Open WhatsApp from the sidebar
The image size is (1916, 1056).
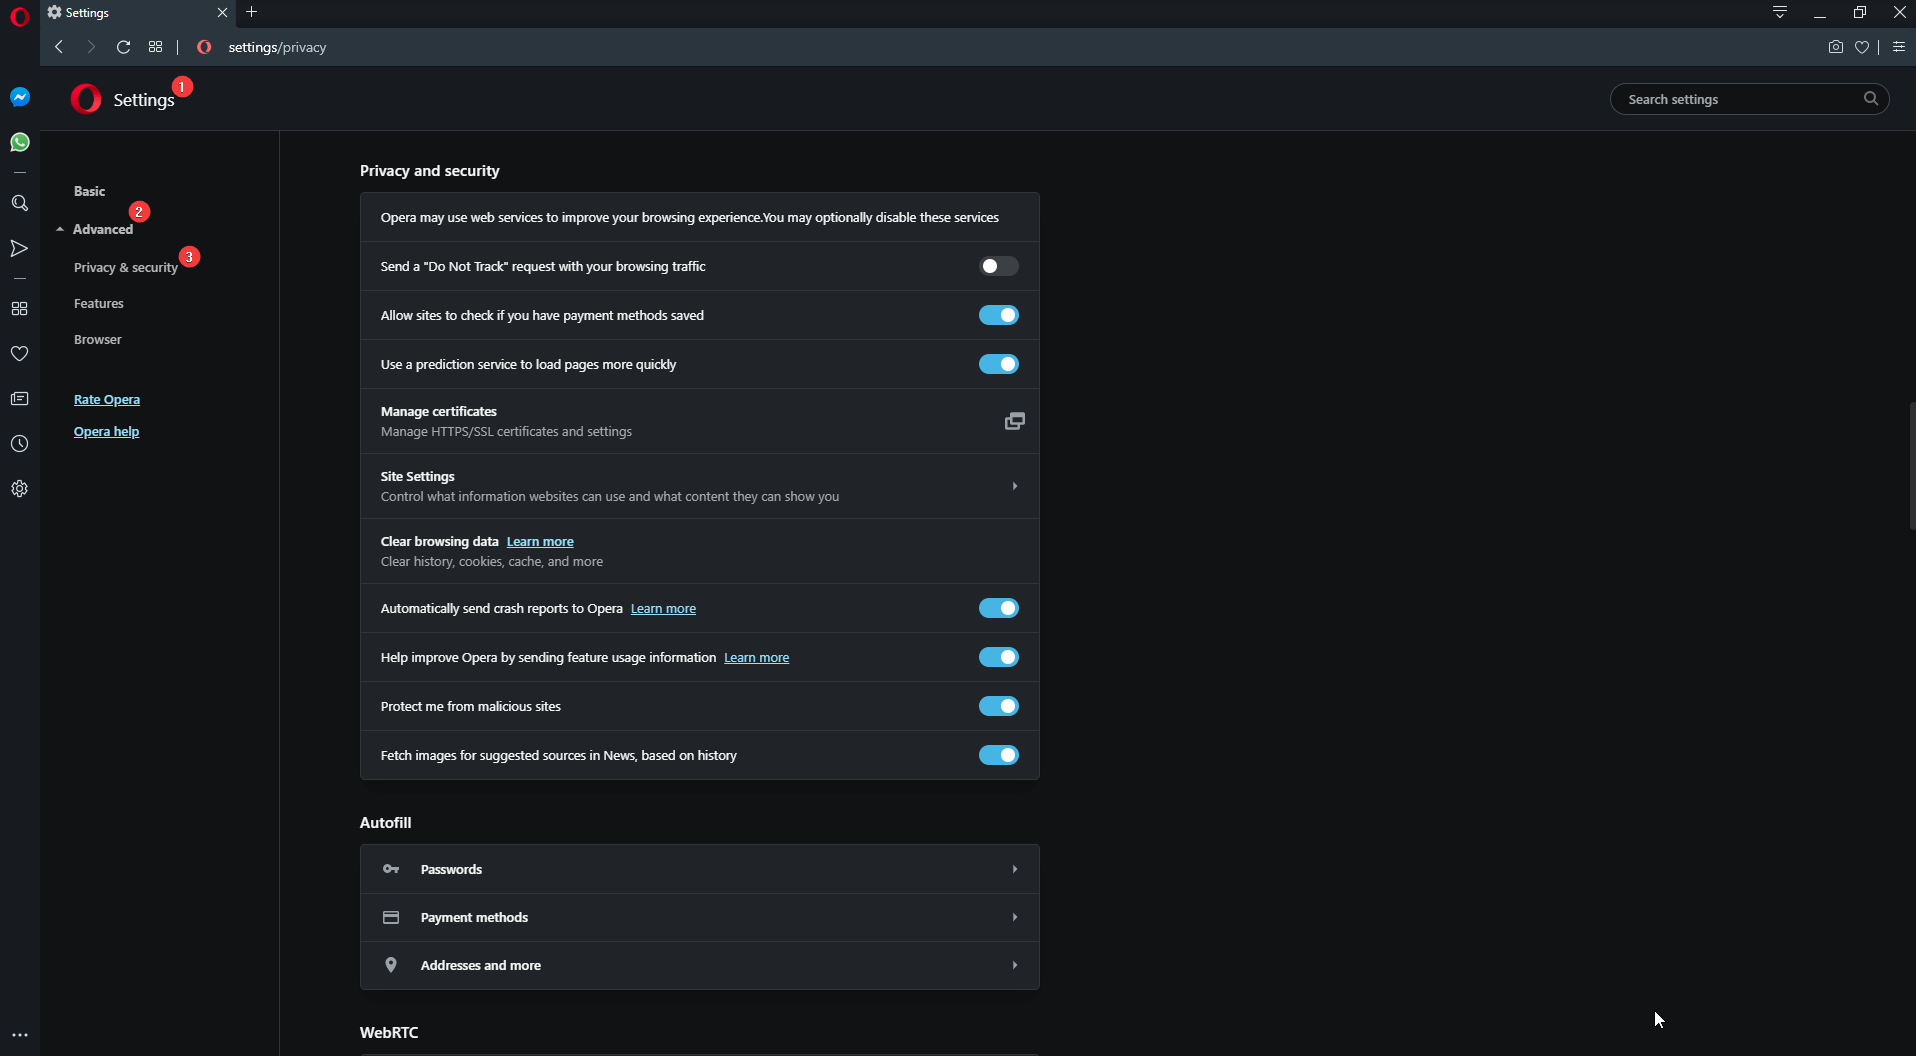(x=19, y=142)
